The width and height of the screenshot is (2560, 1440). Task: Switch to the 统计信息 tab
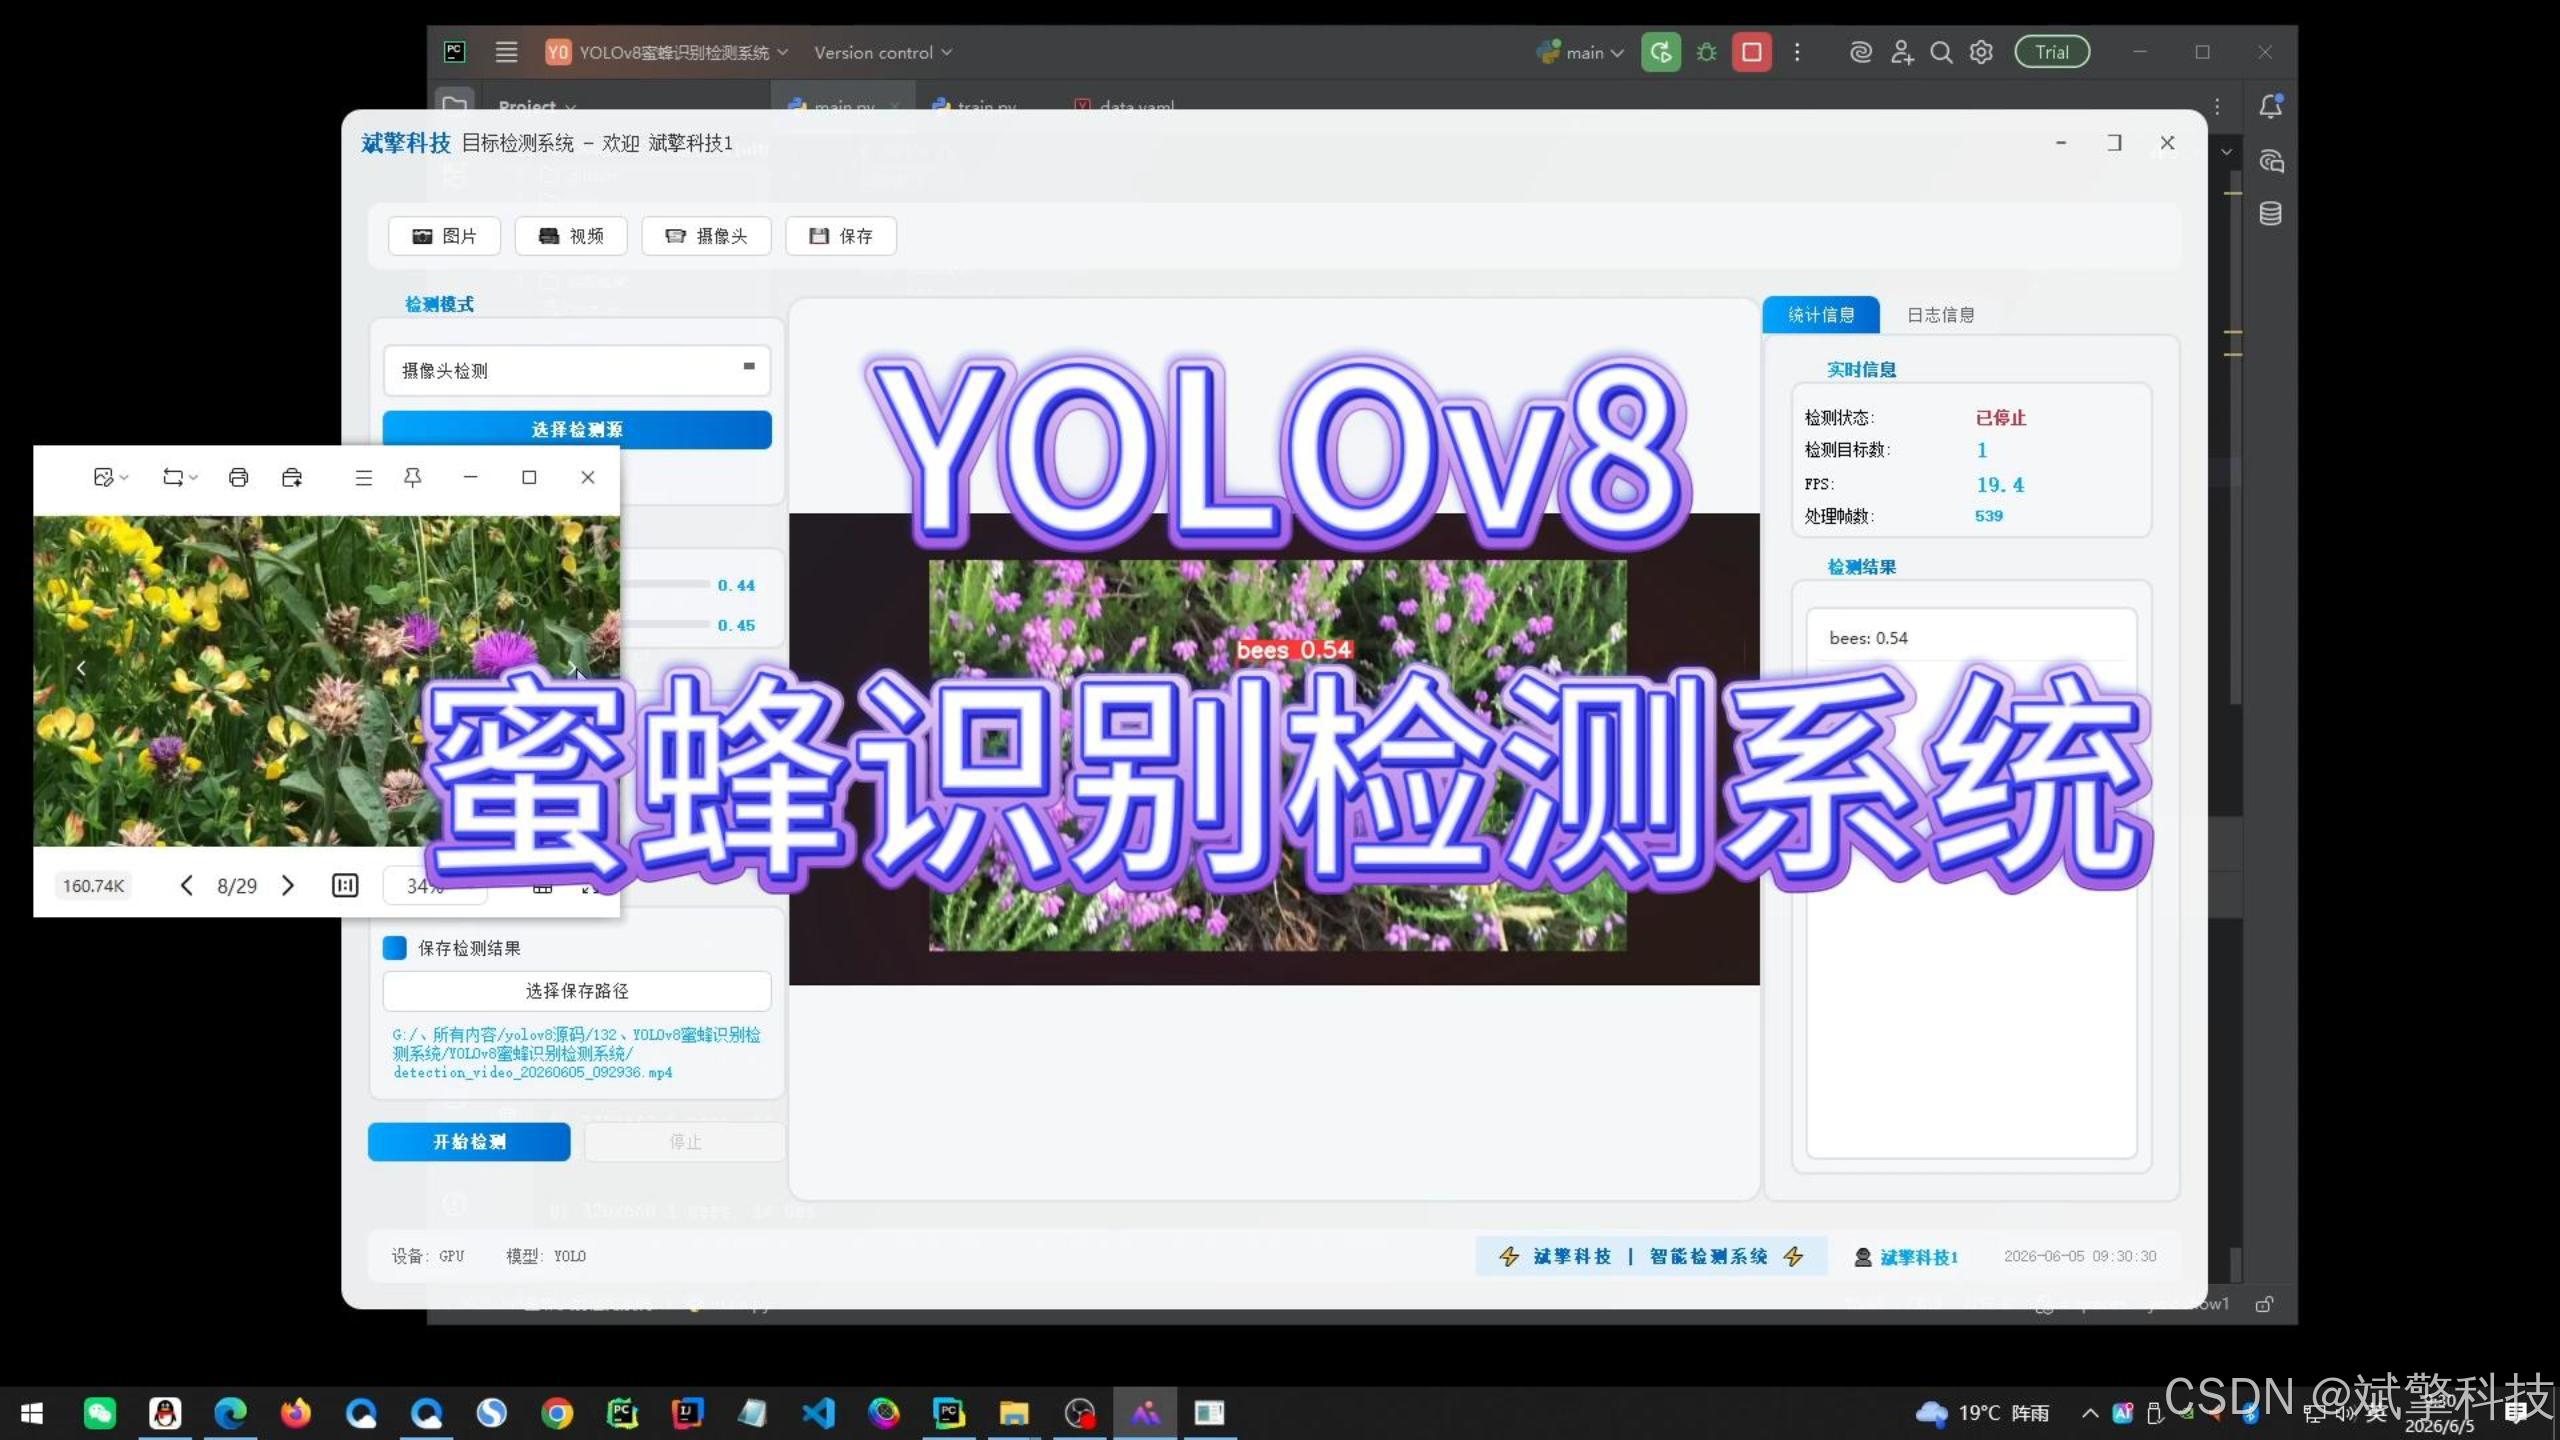click(1821, 315)
